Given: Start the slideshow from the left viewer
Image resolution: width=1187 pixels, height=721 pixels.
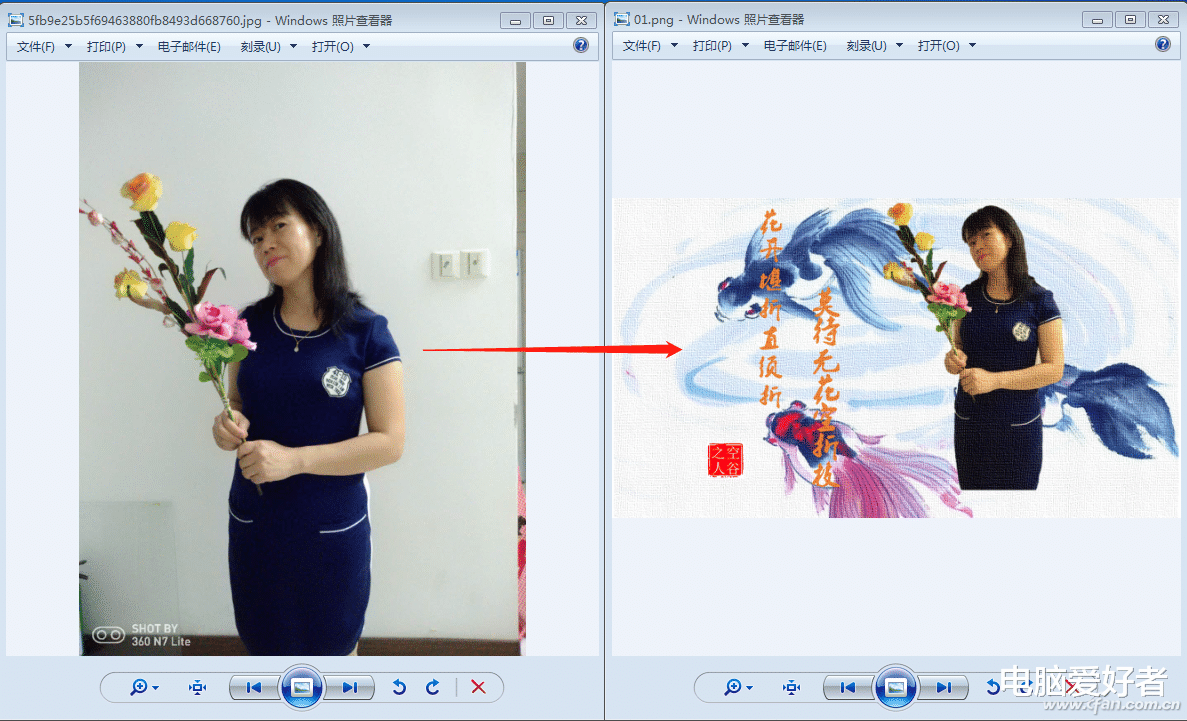Looking at the screenshot, I should tap(301, 687).
